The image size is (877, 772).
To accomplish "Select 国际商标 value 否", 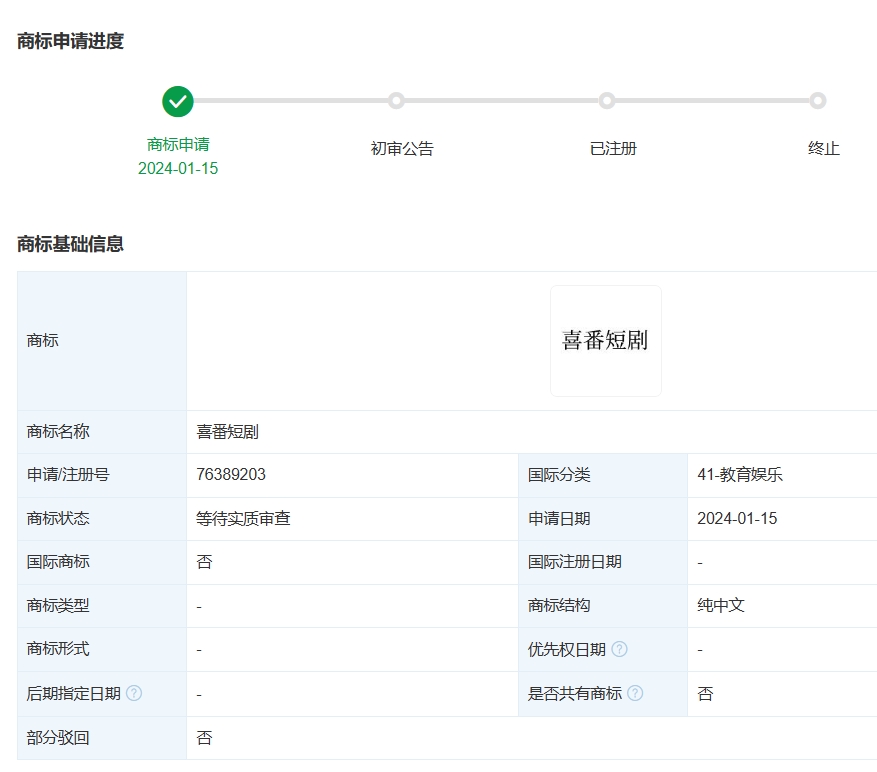I will tap(204, 562).
